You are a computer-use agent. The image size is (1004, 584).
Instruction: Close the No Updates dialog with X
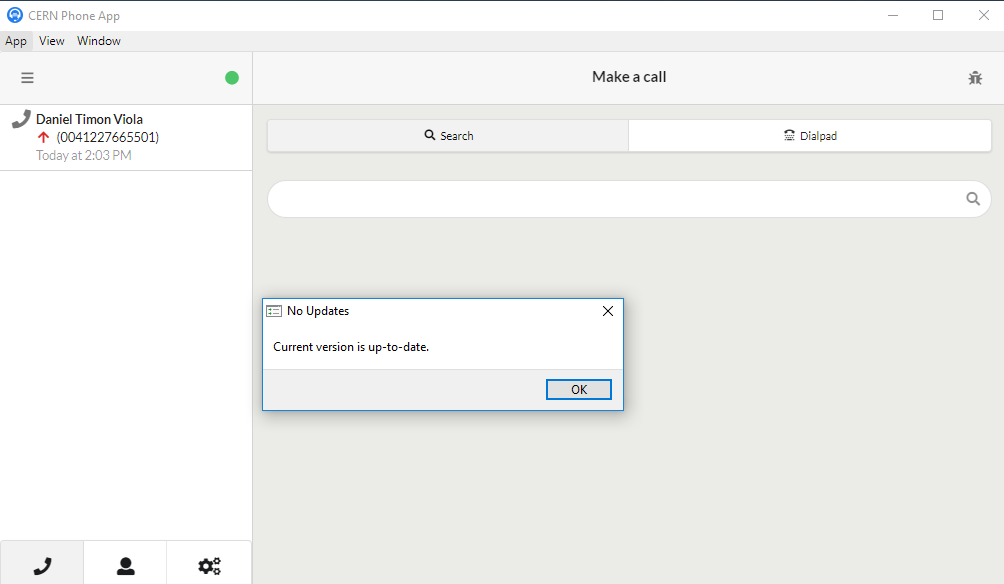coord(607,311)
